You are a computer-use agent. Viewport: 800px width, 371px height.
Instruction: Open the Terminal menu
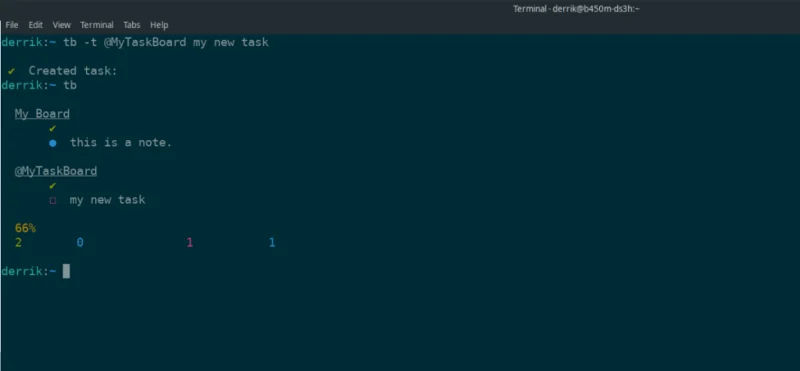tap(97, 25)
